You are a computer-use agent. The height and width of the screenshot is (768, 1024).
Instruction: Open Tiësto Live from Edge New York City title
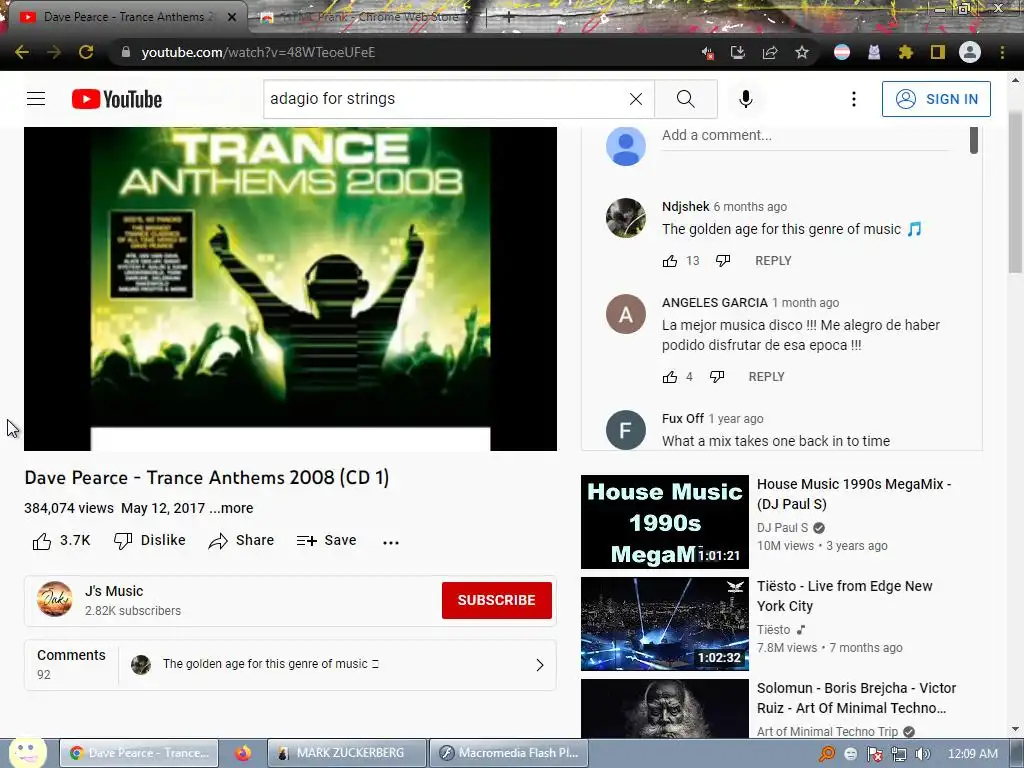pyautogui.click(x=844, y=596)
